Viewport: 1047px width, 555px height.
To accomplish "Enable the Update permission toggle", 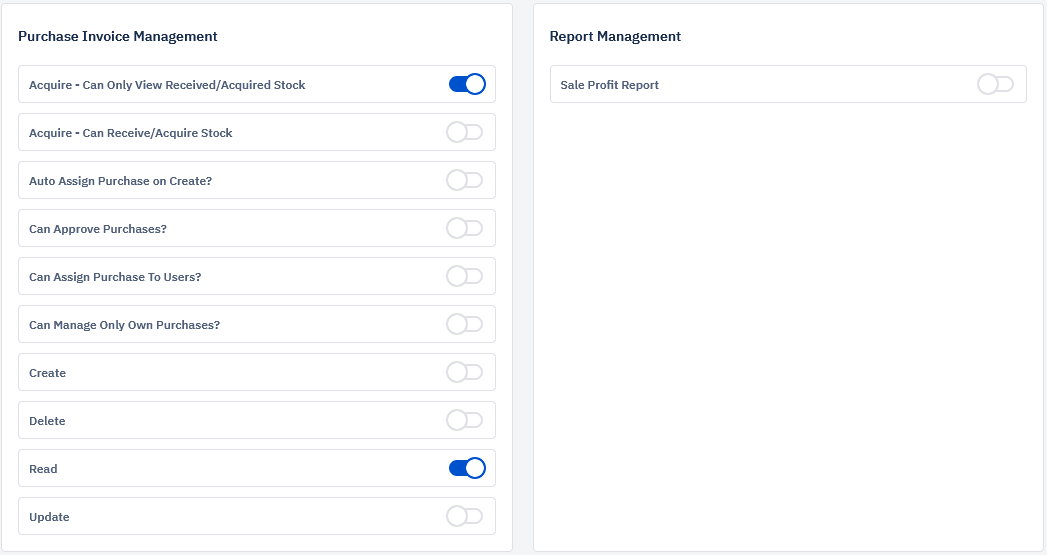I will [x=465, y=517].
